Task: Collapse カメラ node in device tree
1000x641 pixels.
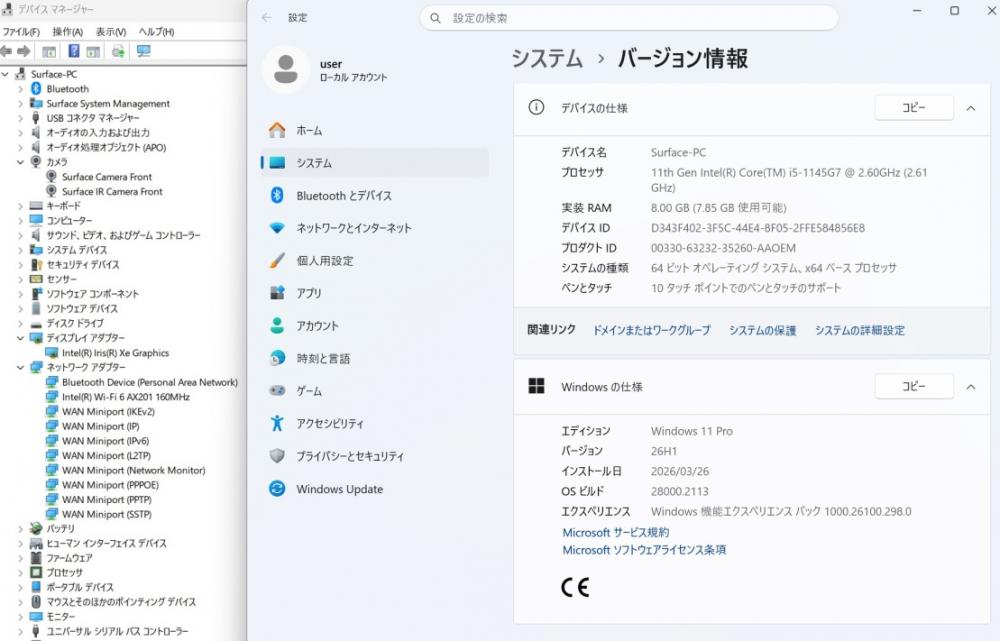Action: point(20,162)
